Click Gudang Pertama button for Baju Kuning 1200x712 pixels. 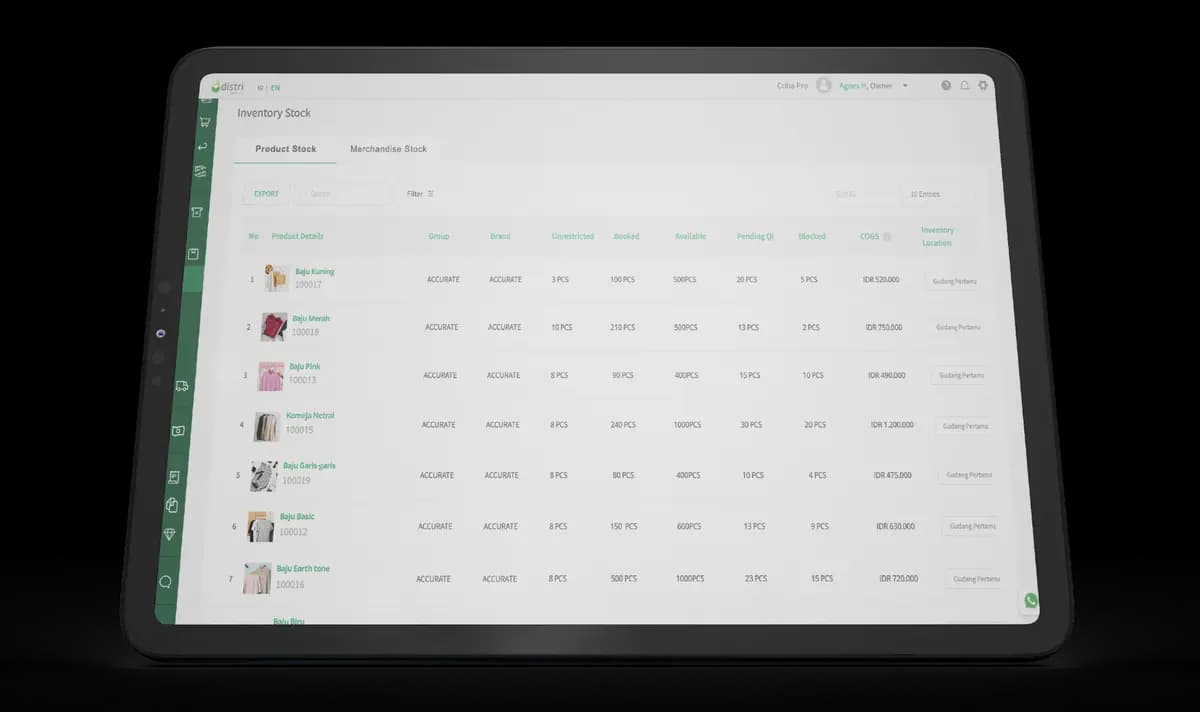coord(953,282)
